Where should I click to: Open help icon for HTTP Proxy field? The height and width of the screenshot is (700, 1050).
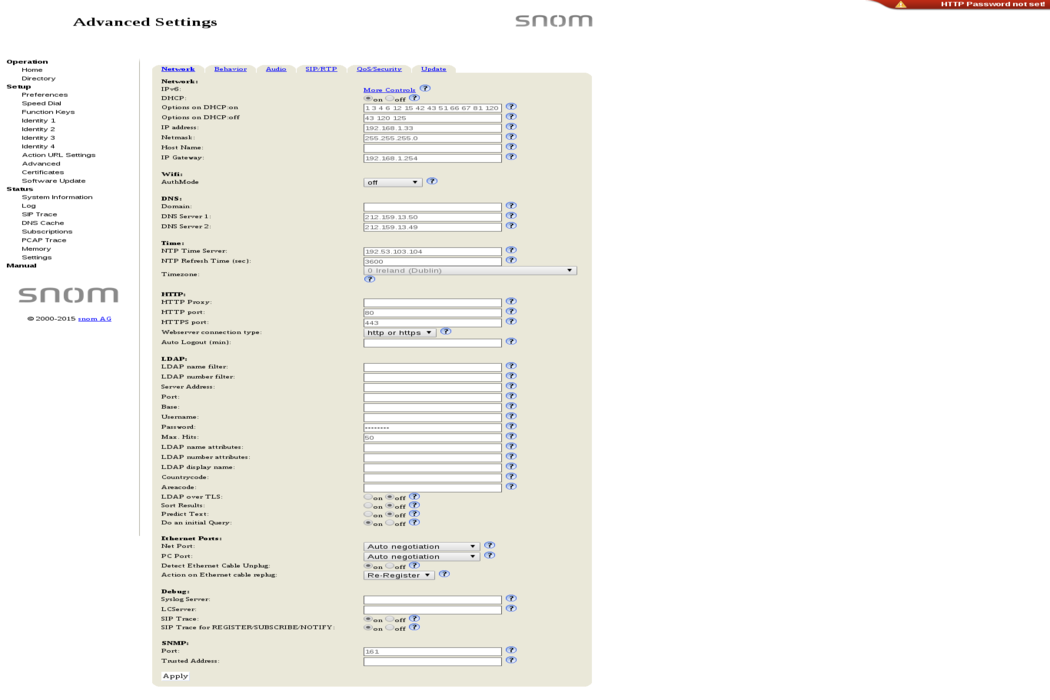(511, 301)
